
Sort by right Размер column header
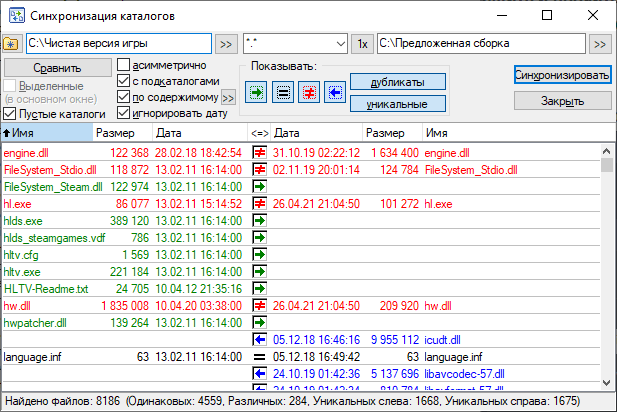point(392,132)
